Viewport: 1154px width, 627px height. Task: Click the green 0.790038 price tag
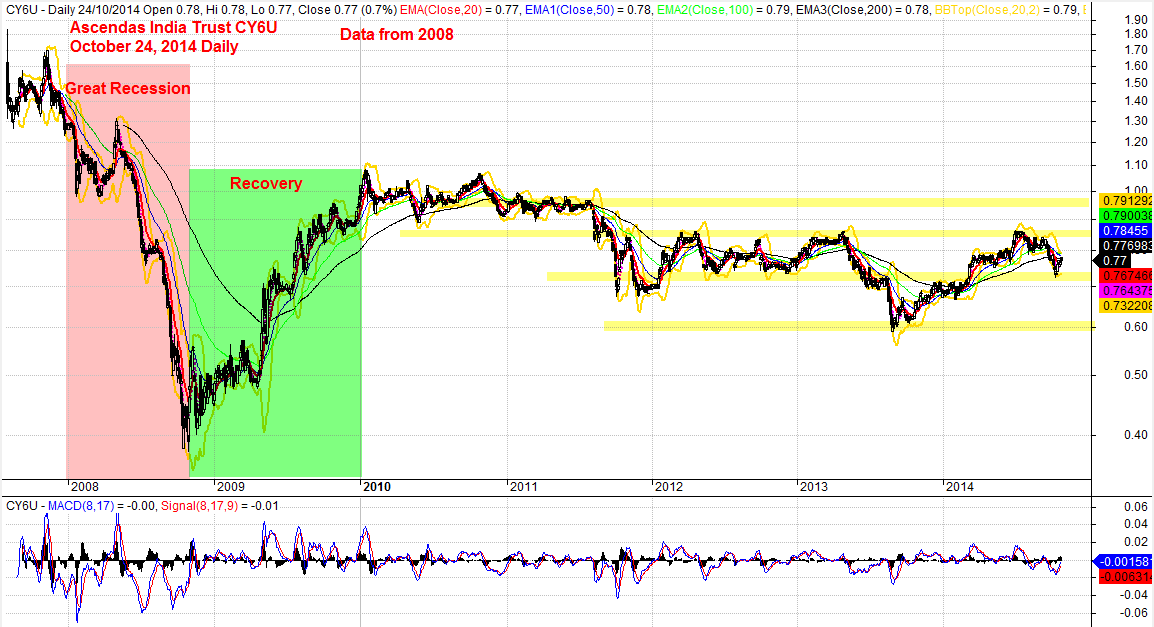(1126, 216)
